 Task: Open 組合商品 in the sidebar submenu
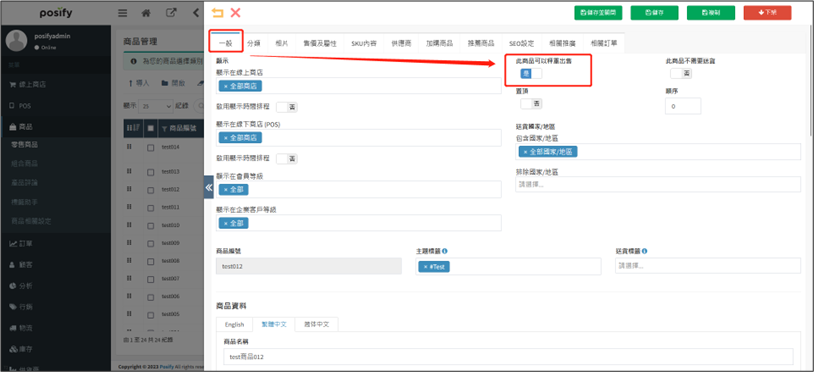24,163
